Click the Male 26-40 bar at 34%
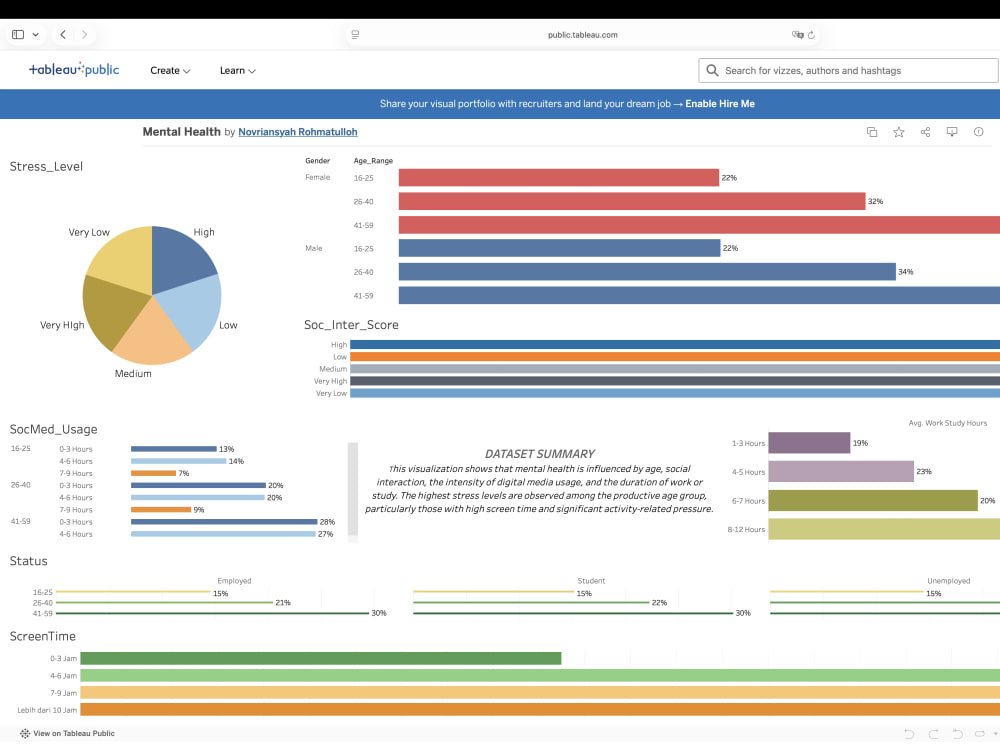 647,272
